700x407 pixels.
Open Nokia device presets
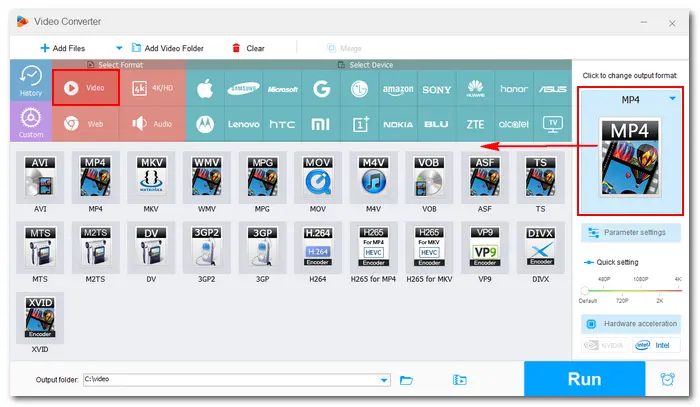[398, 124]
